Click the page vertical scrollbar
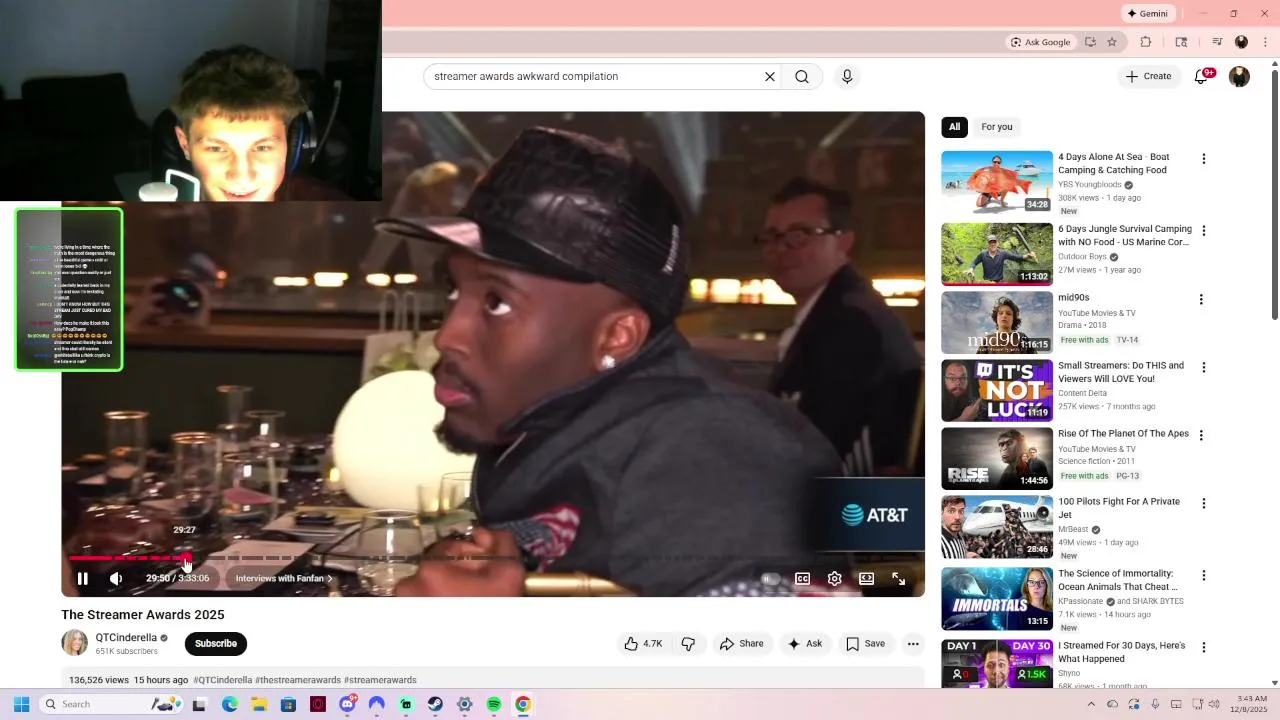The width and height of the screenshot is (1280, 720). coord(1274,195)
